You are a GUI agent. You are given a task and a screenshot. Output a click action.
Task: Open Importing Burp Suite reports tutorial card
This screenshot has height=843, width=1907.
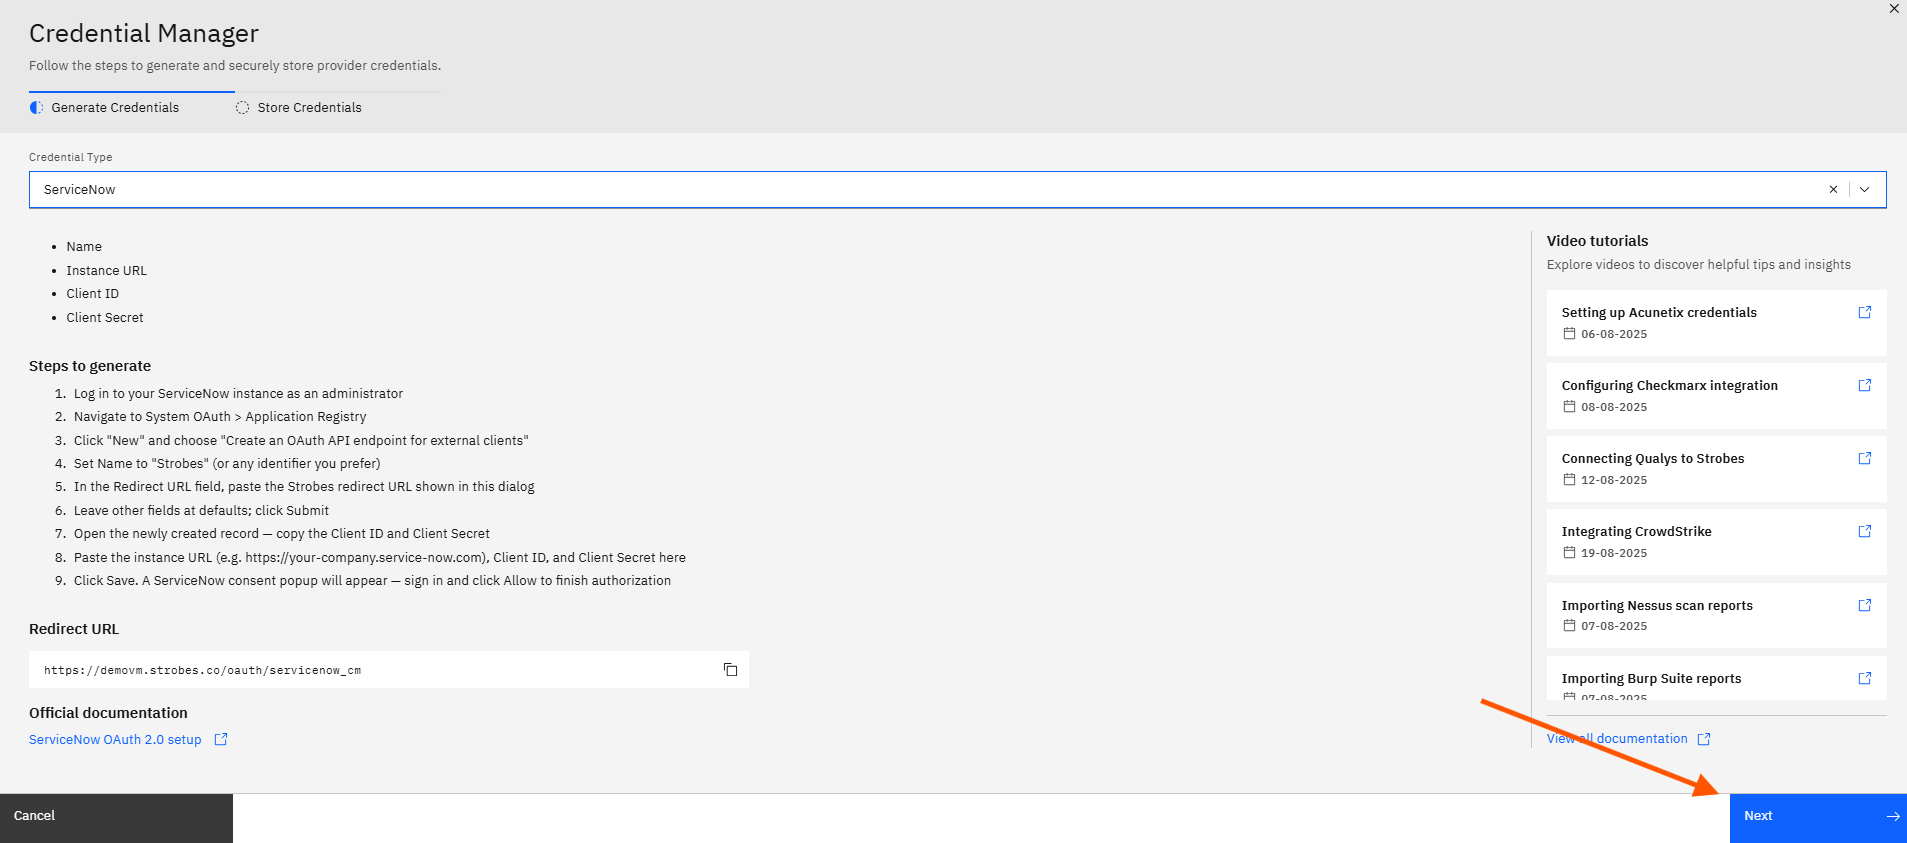pyautogui.click(x=1717, y=678)
